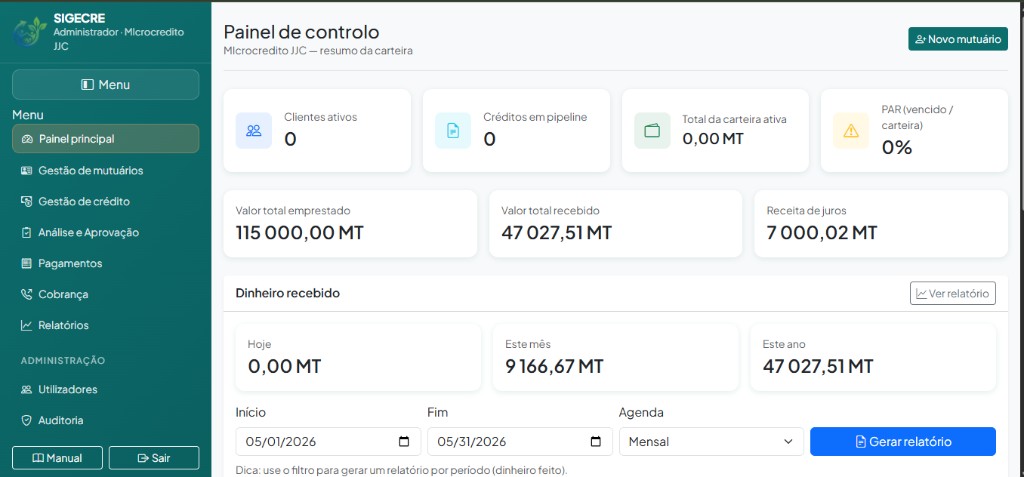Click the Valor total emprestado card
Viewport: 1024px width, 477px height.
(x=350, y=223)
